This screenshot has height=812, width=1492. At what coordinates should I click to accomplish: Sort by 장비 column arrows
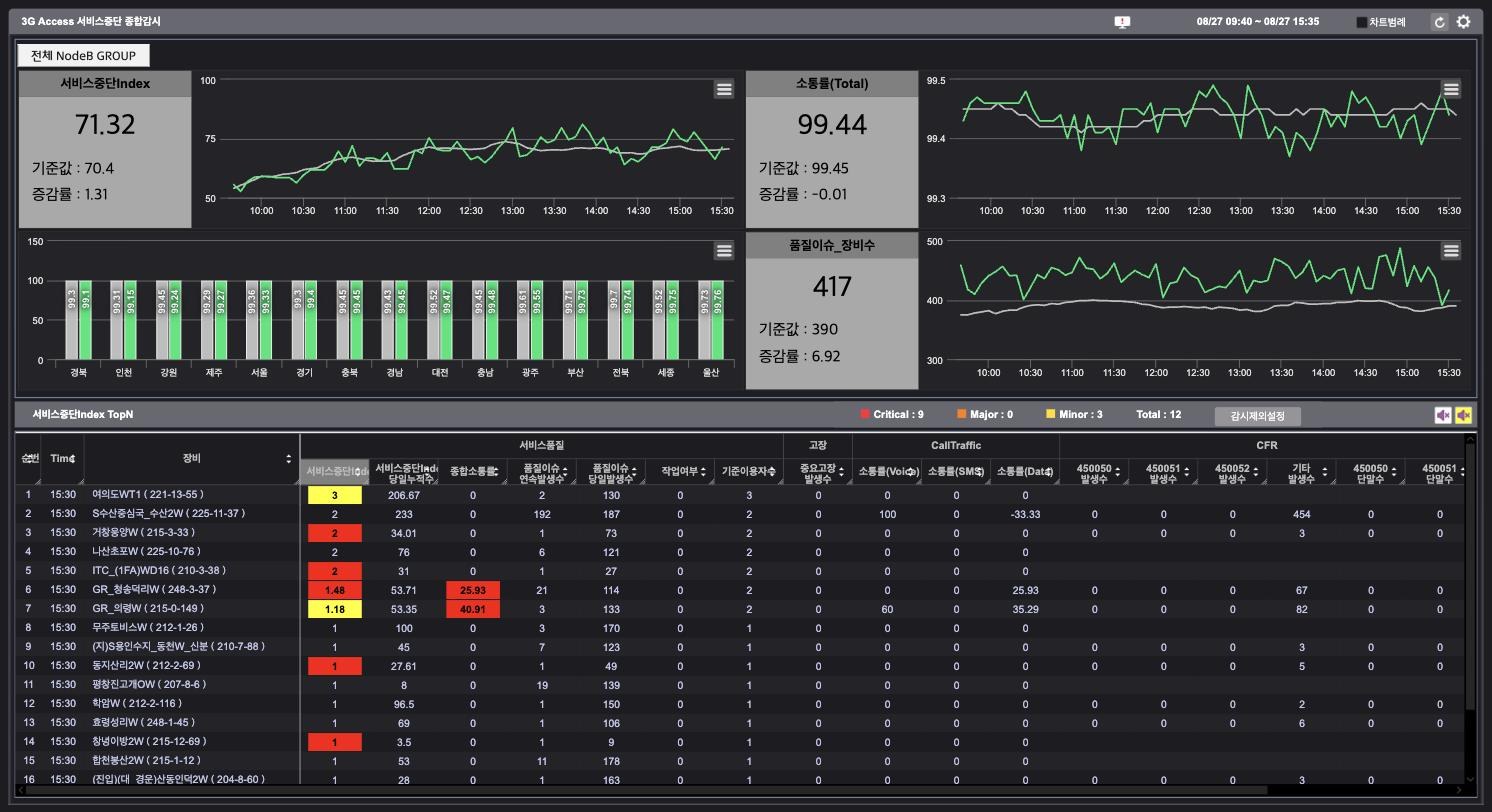289,459
